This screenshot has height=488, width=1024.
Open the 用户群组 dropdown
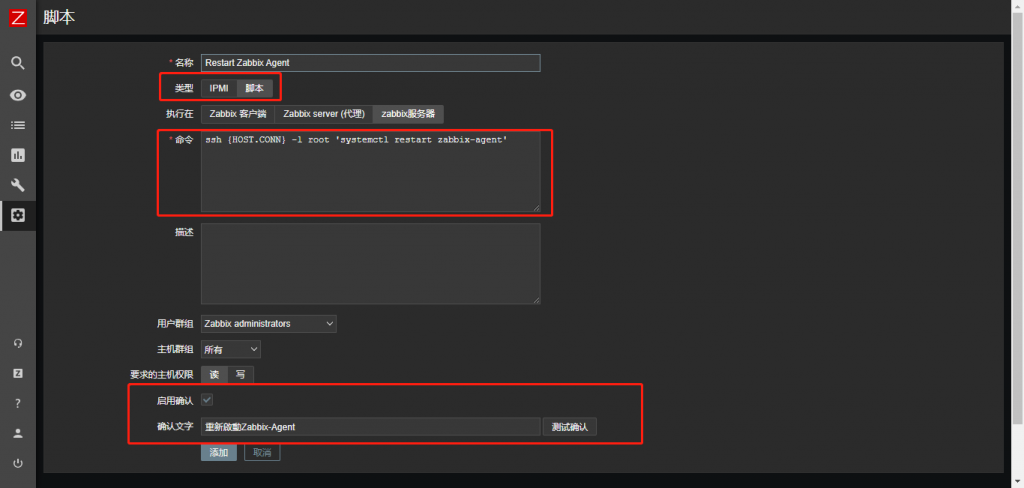pyautogui.click(x=268, y=323)
